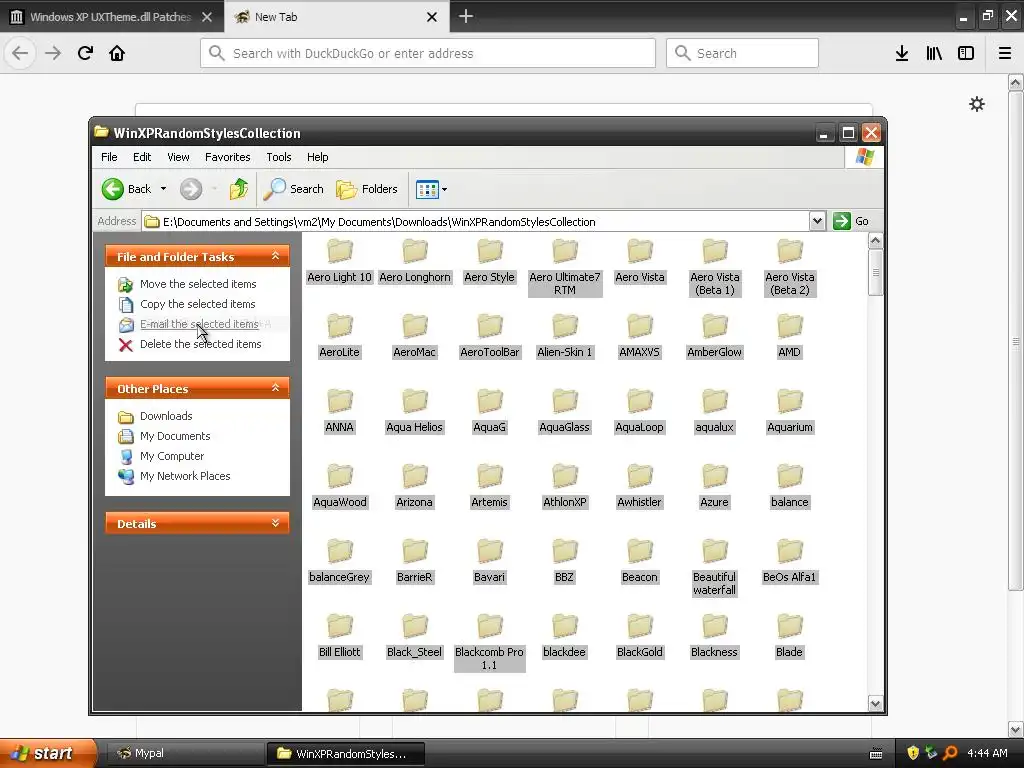Open the Edit menu
Screen dimensions: 1024x768
point(142,157)
